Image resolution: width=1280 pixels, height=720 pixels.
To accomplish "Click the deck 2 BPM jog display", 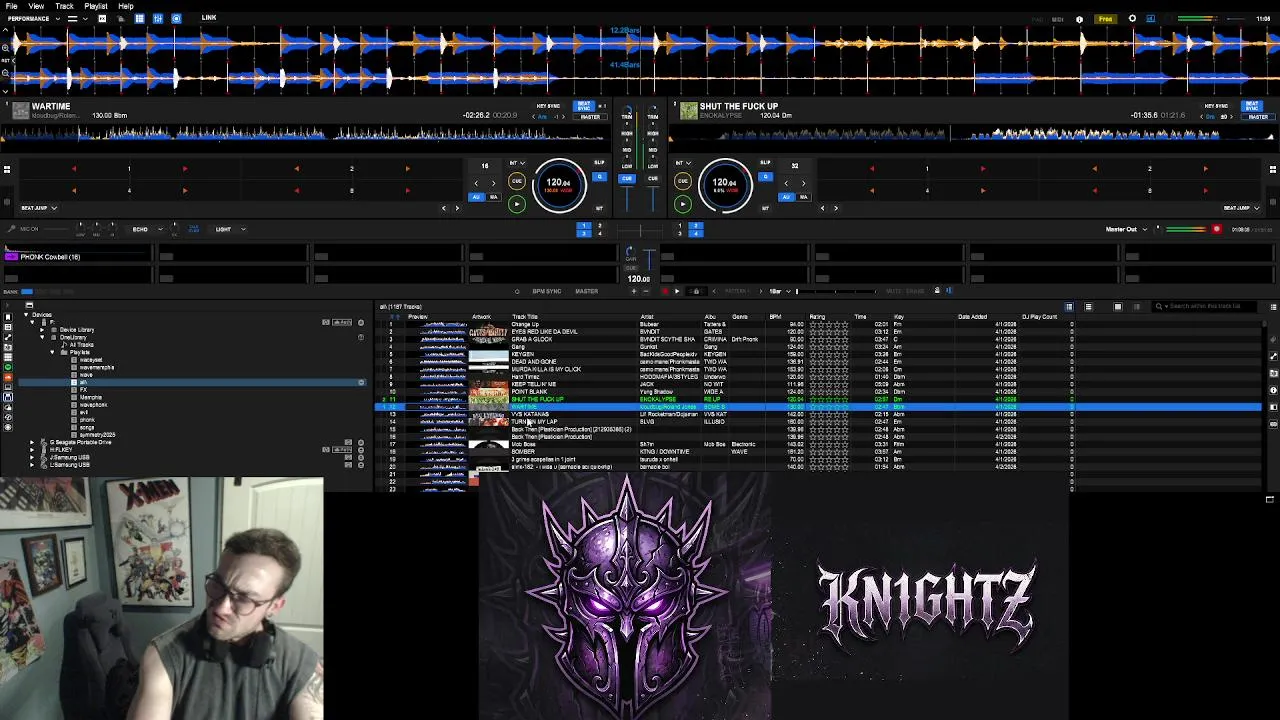I will [x=725, y=186].
